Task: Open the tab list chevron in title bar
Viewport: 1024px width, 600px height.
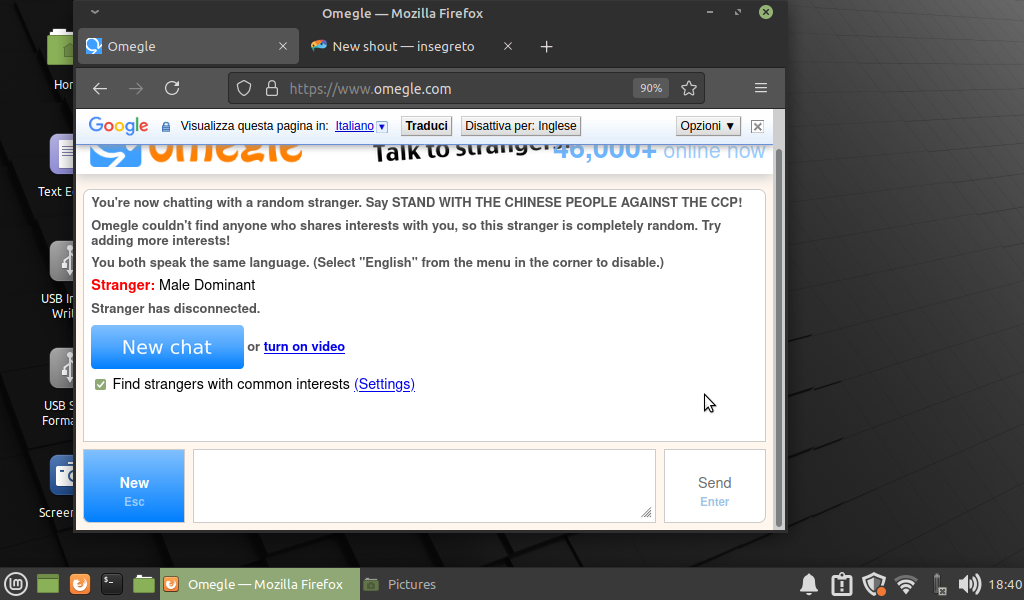Action: click(95, 12)
